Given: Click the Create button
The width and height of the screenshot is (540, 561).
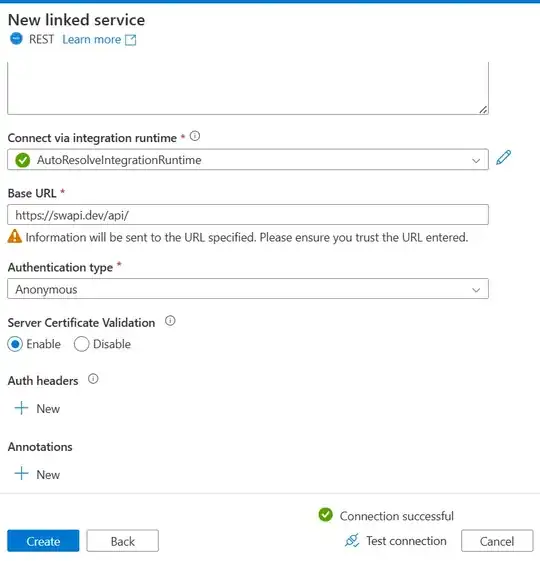Looking at the screenshot, I should (x=43, y=541).
